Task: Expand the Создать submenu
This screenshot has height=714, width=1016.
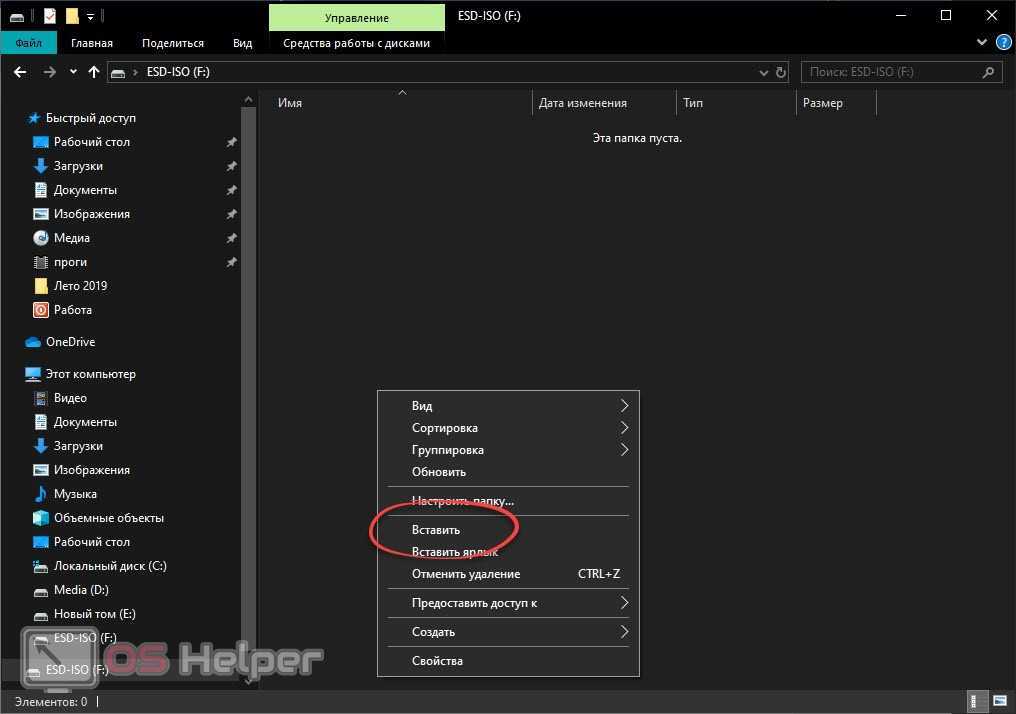Action: pyautogui.click(x=623, y=632)
